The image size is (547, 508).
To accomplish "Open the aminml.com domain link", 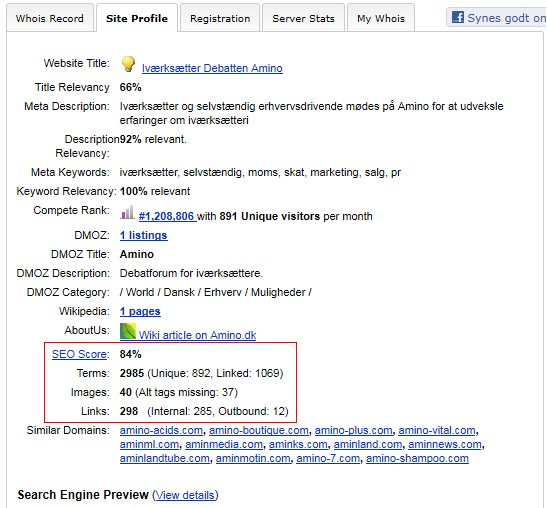I will [x=149, y=444].
